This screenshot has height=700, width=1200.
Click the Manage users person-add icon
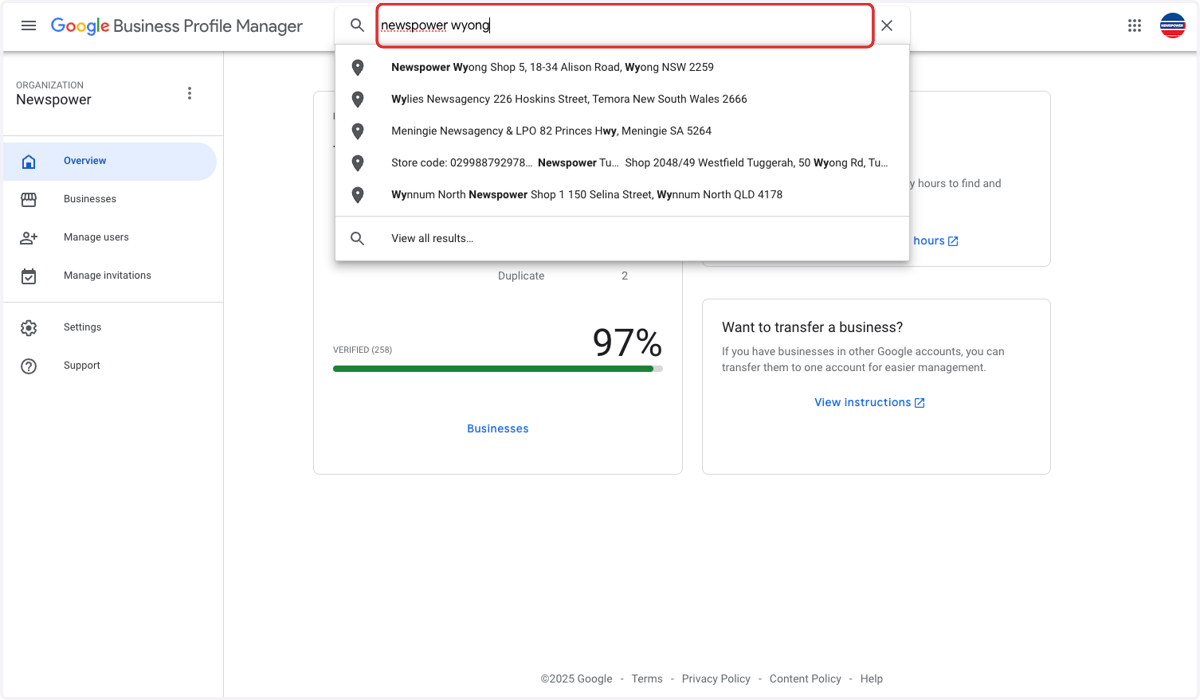click(x=29, y=237)
